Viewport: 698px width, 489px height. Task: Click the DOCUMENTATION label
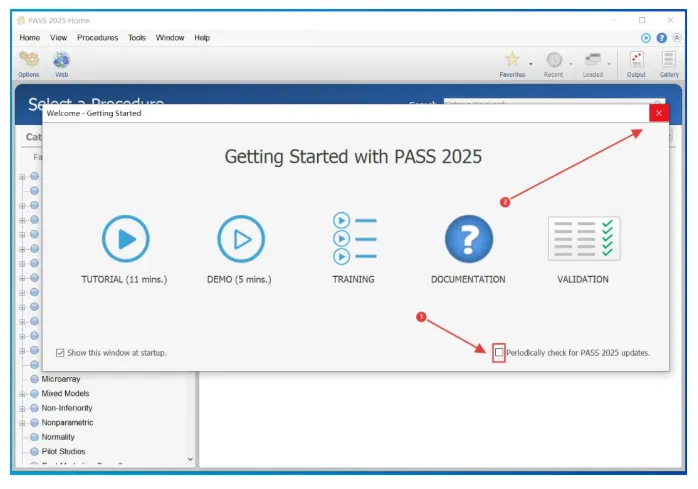(468, 279)
